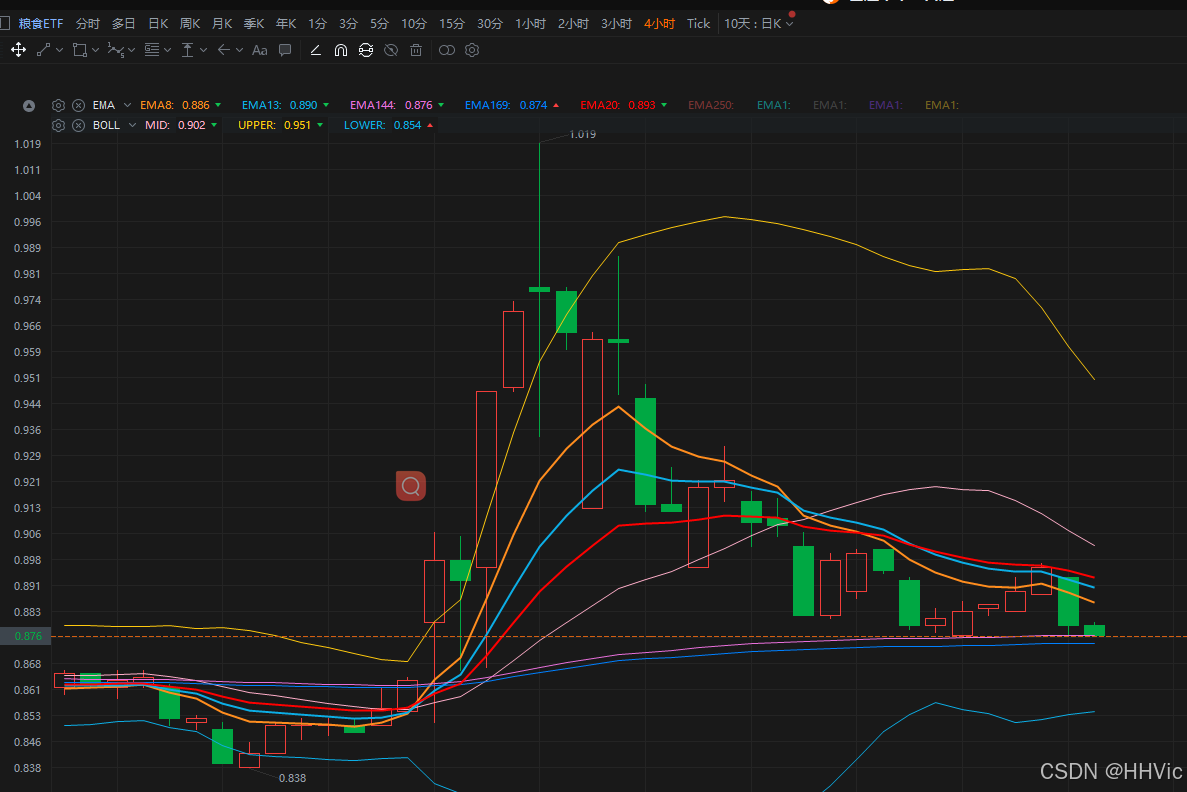The image size is (1187, 792).
Task: Hide all drawings with eye-slash icon
Action: pyautogui.click(x=391, y=50)
